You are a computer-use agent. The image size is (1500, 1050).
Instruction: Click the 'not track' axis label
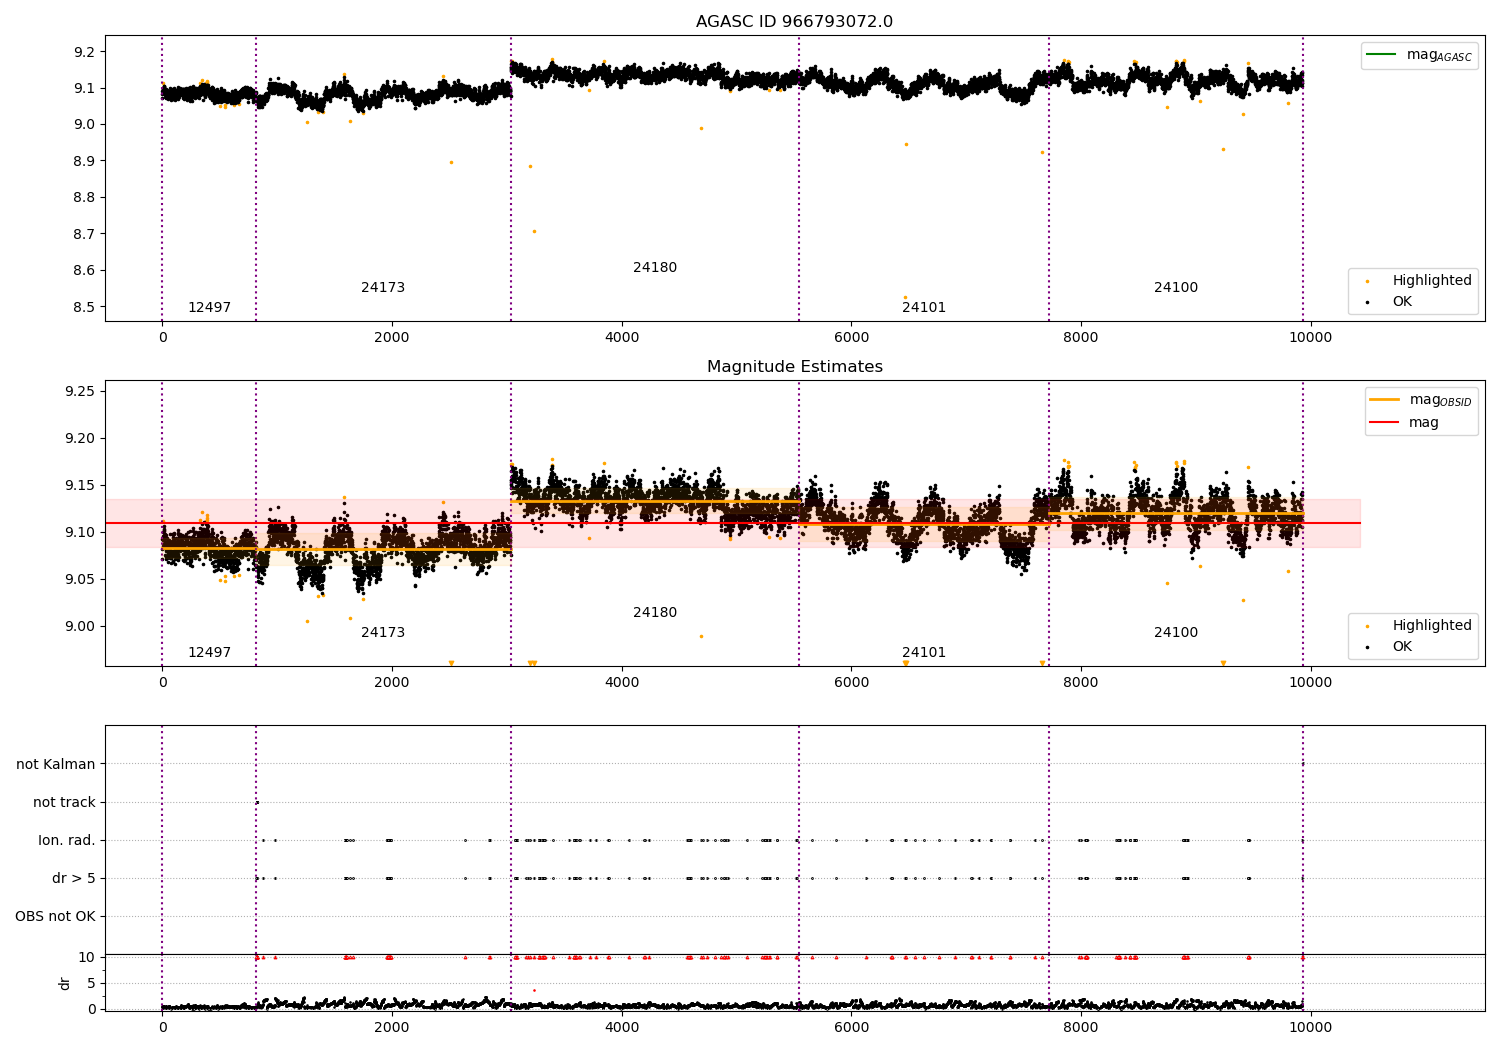64,802
